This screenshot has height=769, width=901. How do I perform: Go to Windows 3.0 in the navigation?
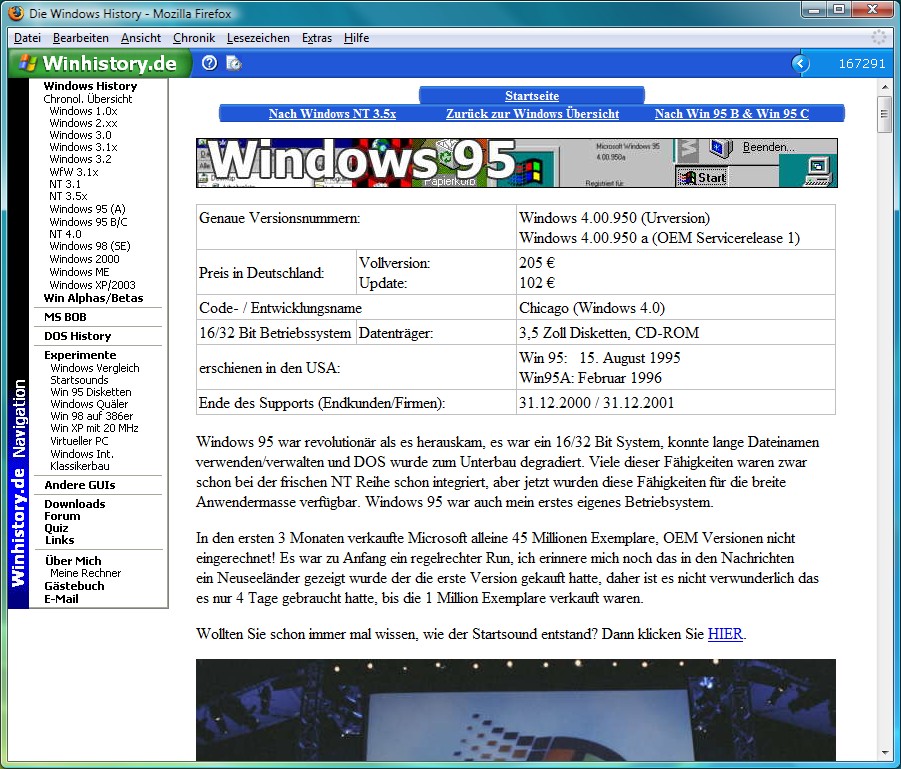tap(80, 135)
